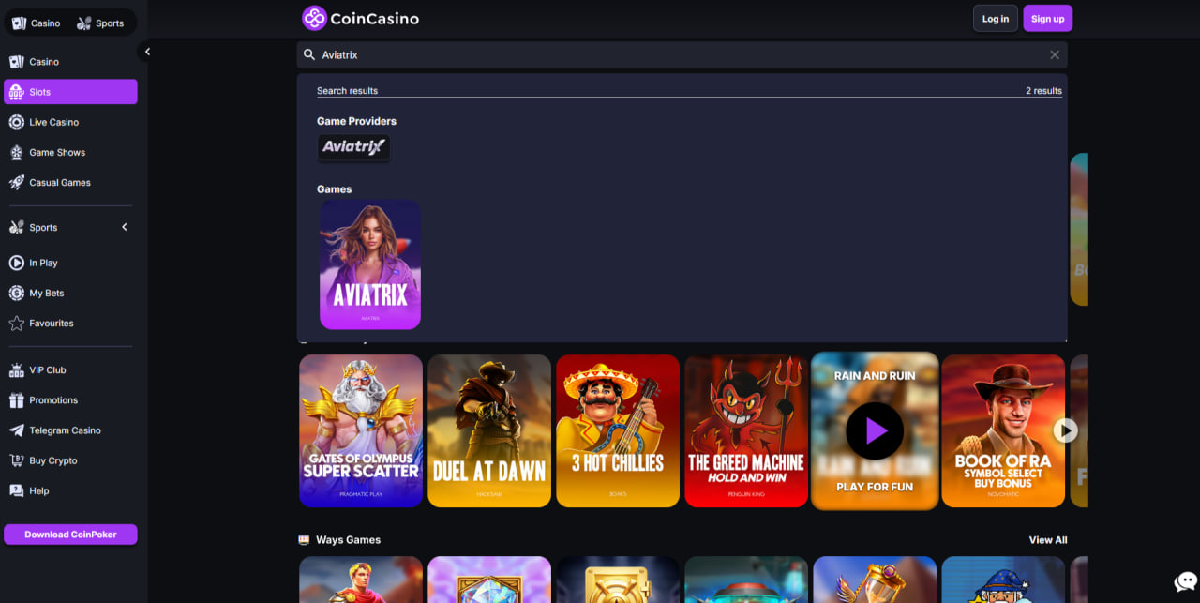Open The Greed Machine game

pos(745,430)
